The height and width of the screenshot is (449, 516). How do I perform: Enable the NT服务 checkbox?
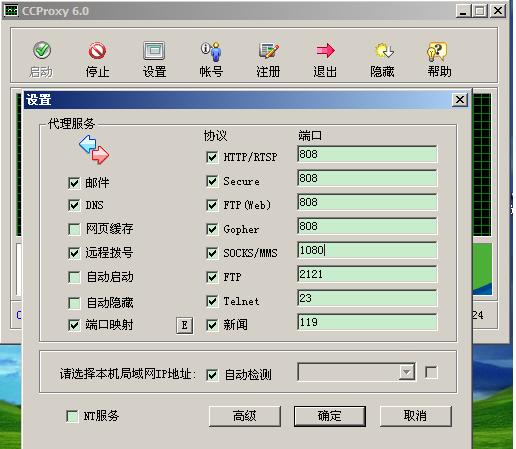click(72, 416)
